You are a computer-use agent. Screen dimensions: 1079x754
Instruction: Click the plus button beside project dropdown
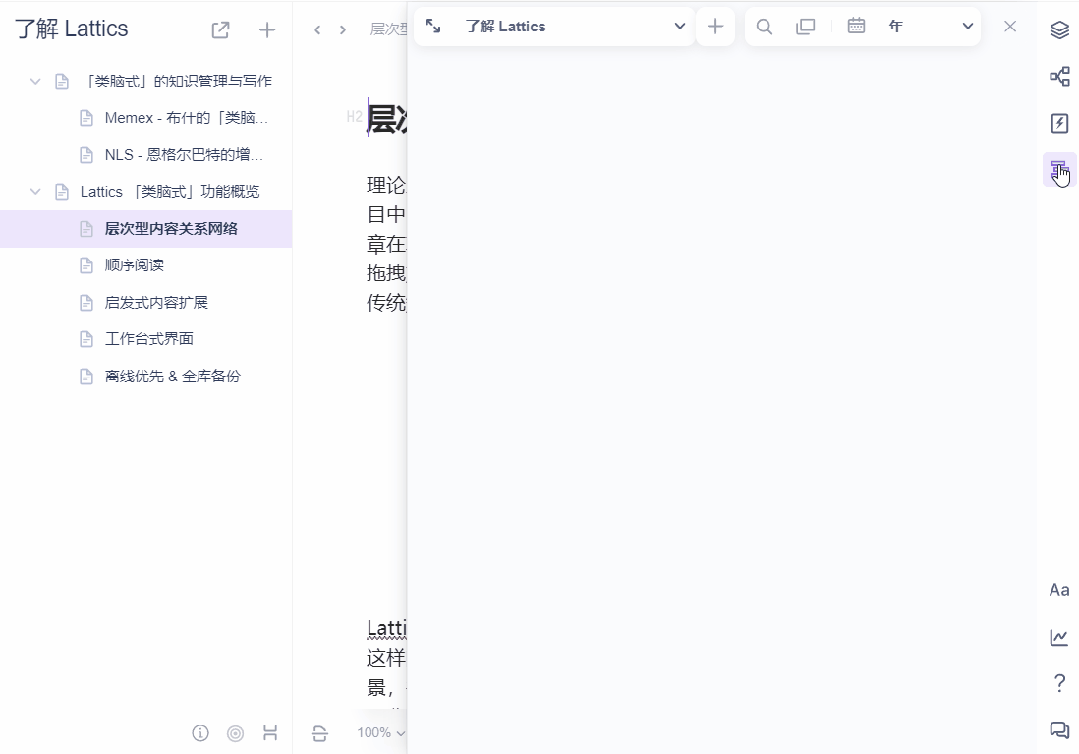point(716,26)
